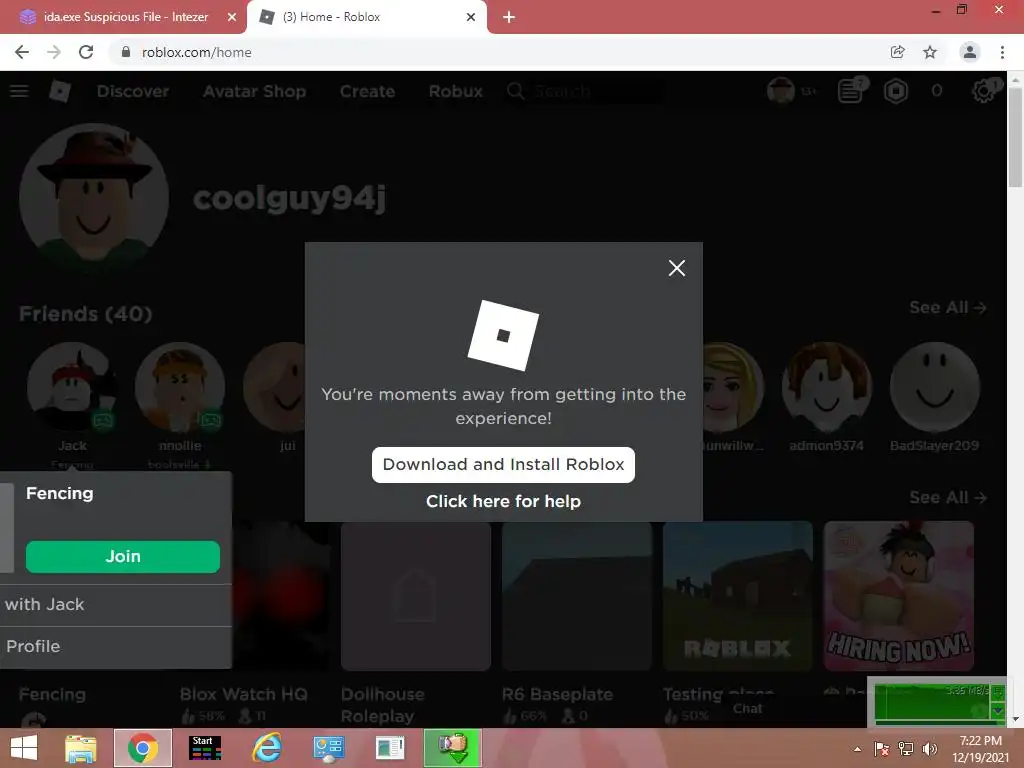1024x768 pixels.
Task: Open the R6 Baseplate game thumbnail
Action: click(577, 596)
